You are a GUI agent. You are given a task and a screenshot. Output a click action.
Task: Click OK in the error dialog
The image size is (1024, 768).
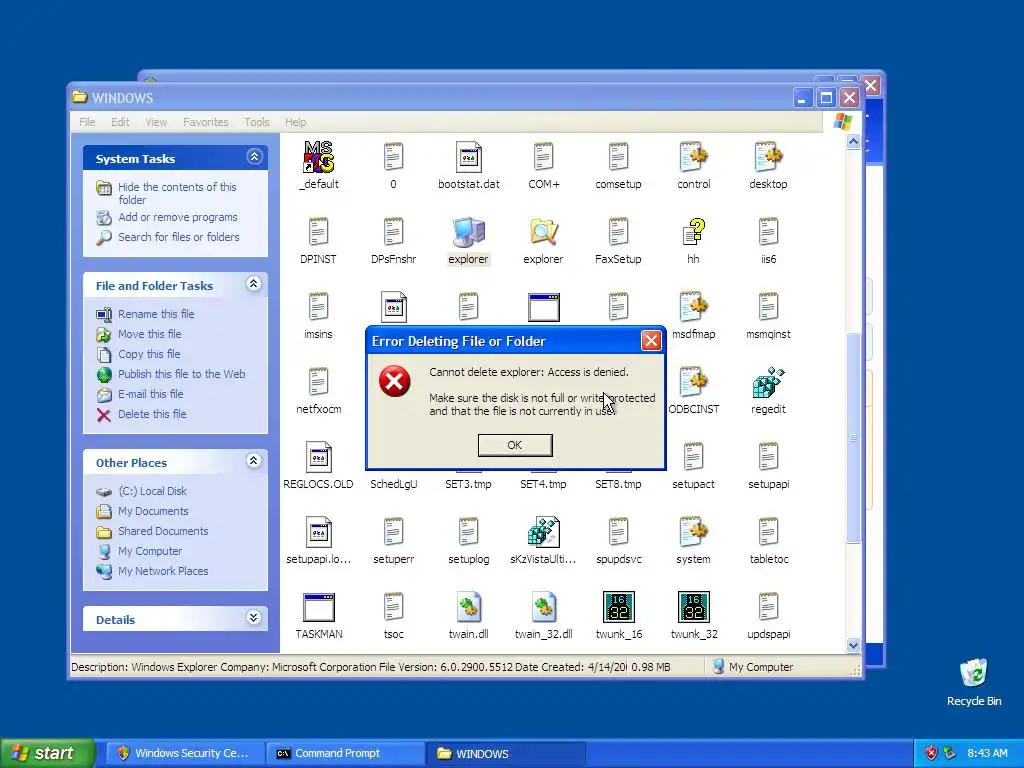515,445
